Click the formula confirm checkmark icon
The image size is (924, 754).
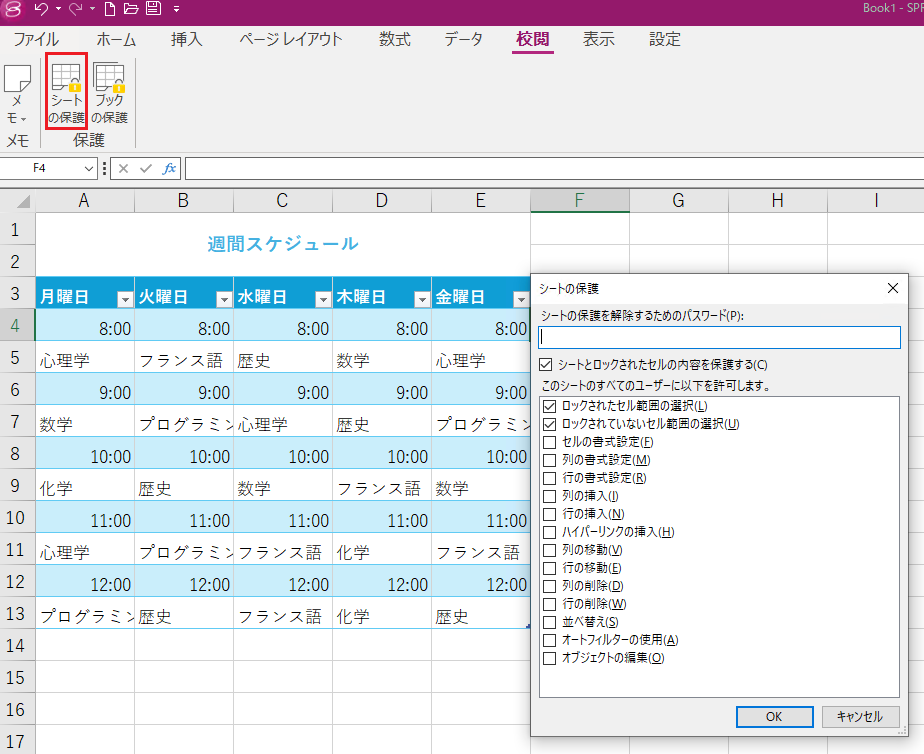click(x=146, y=168)
